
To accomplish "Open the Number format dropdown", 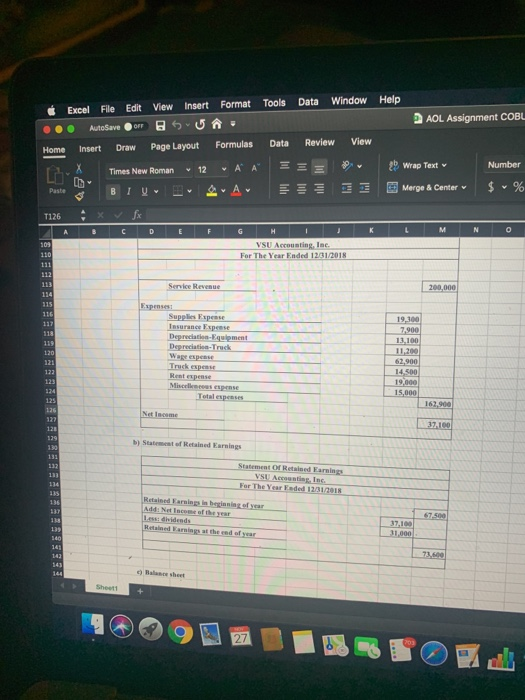I will pos(504,165).
